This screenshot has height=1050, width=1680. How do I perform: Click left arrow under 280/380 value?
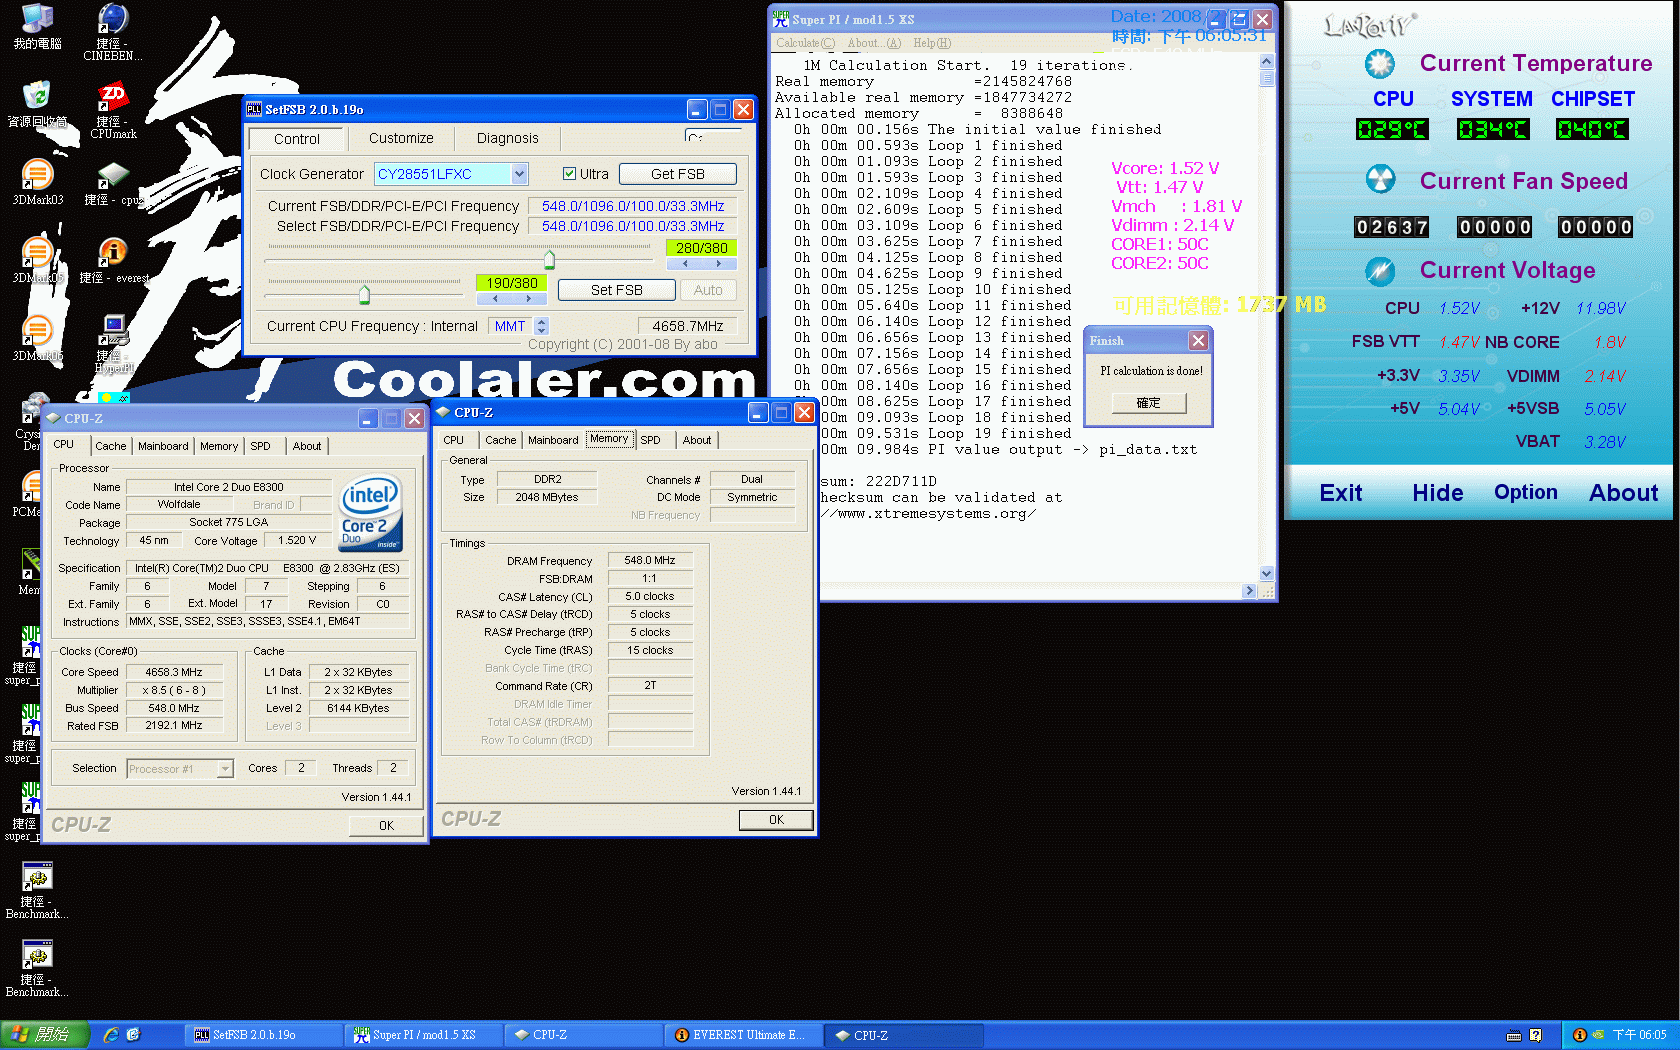click(684, 263)
